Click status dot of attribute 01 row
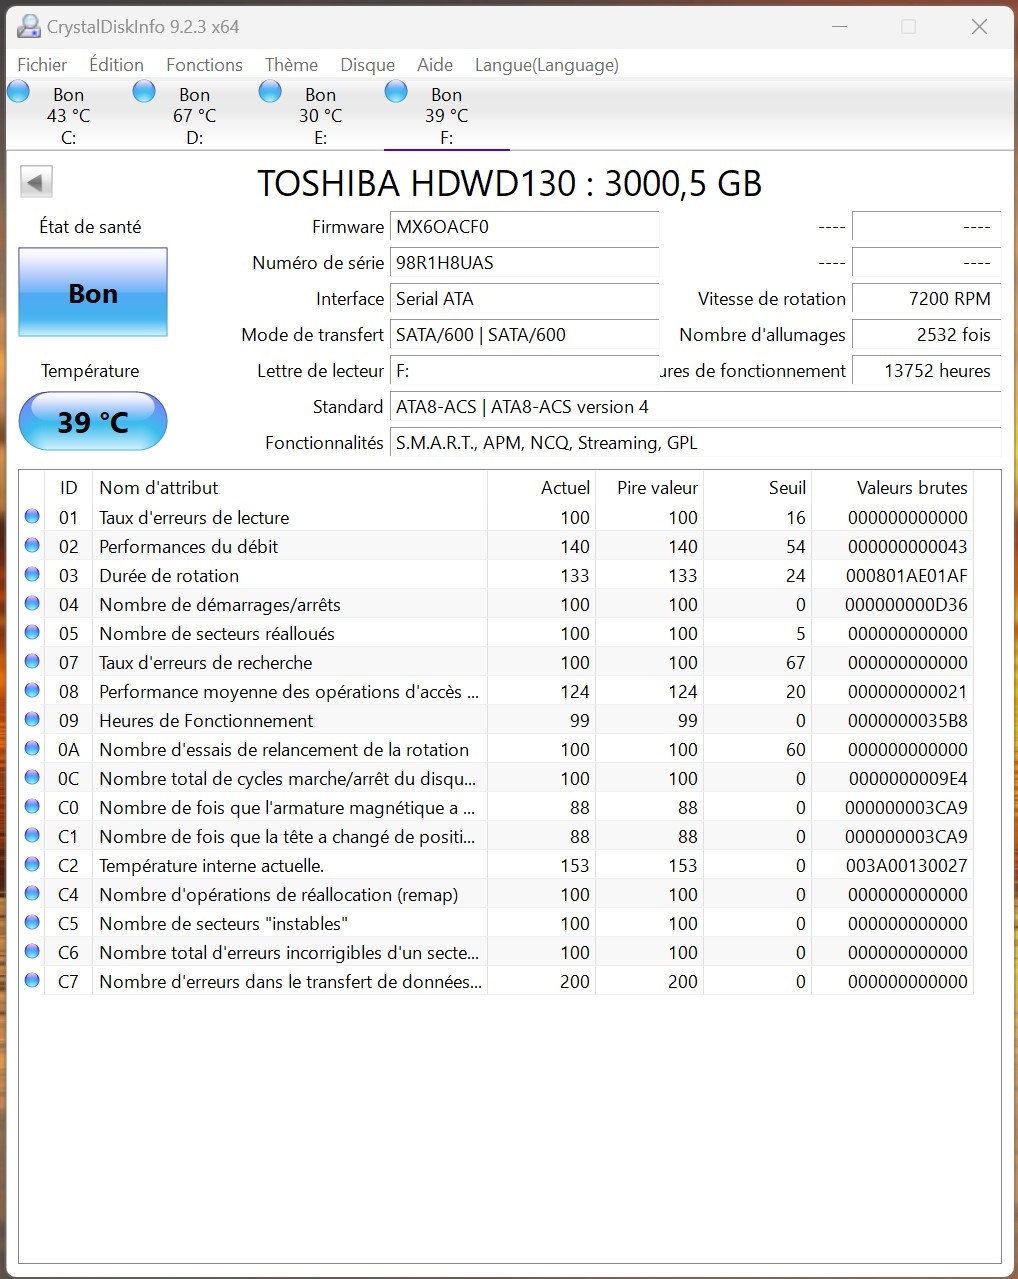Screen dimensions: 1018x1279 (x=32, y=516)
